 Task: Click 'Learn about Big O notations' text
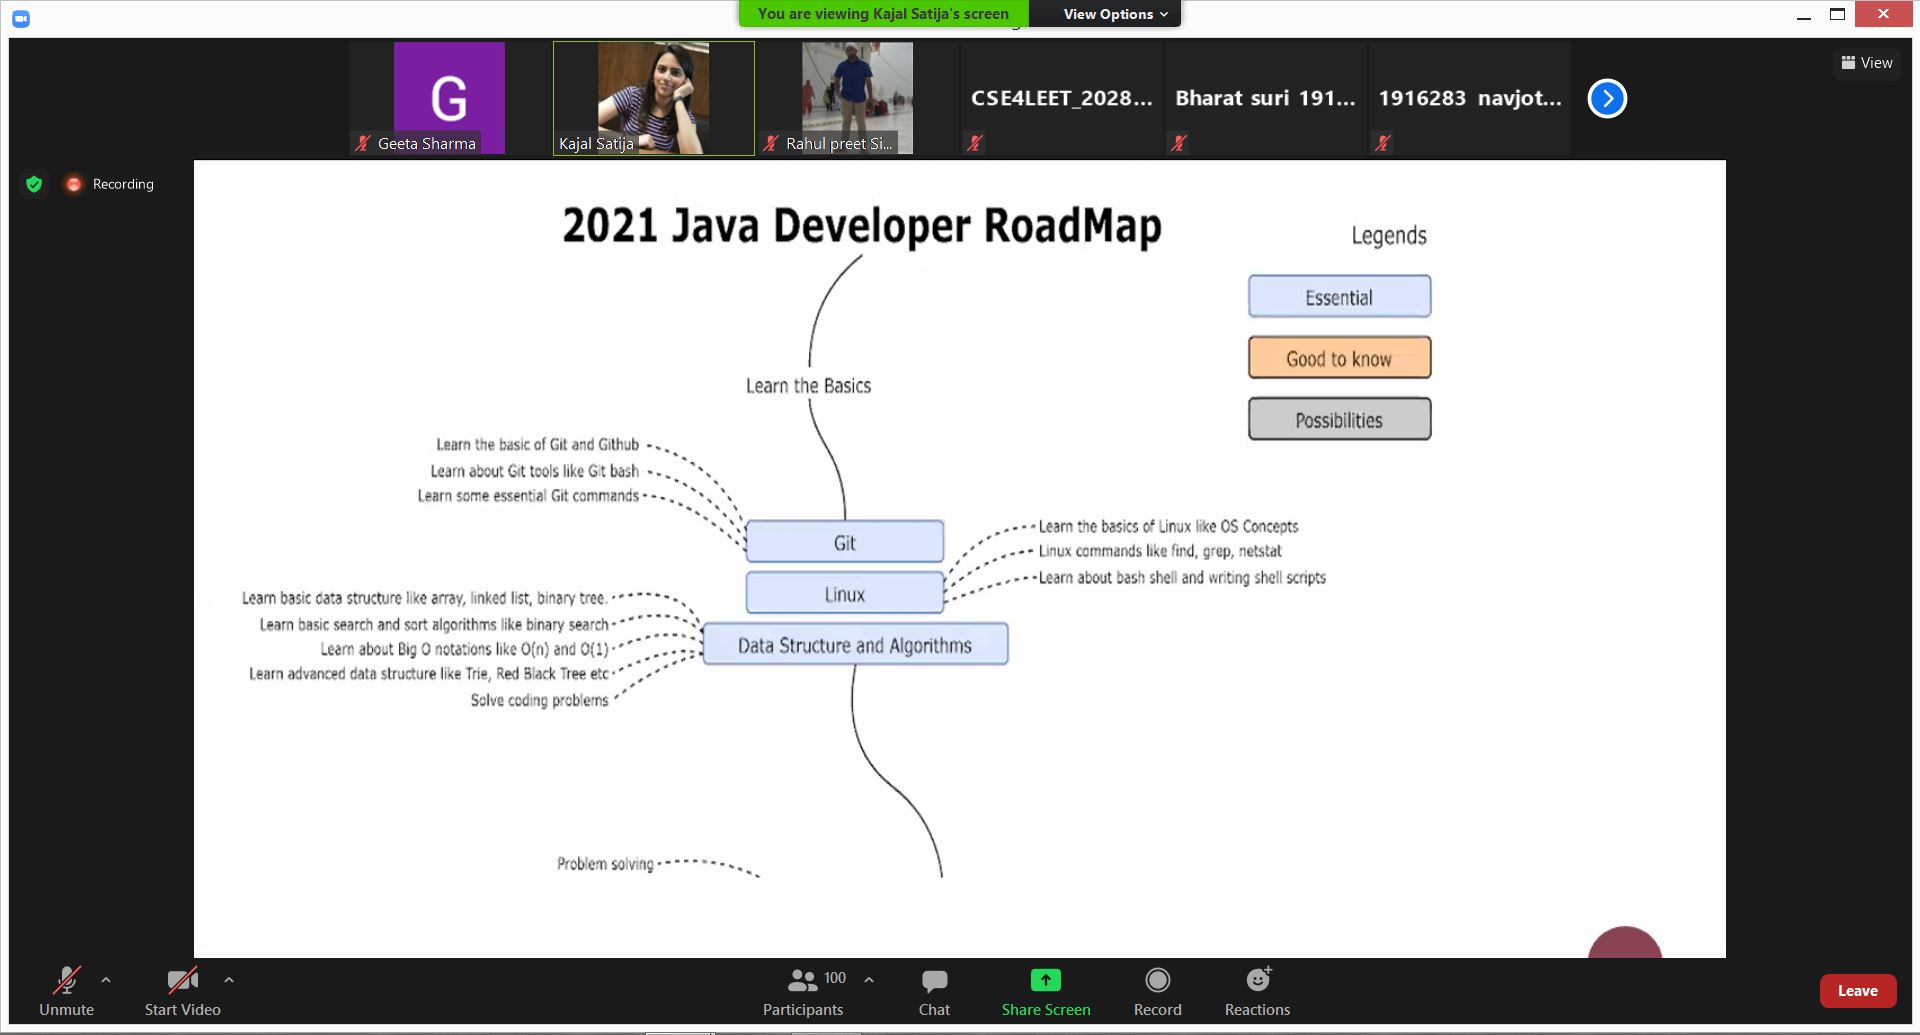tap(464, 649)
